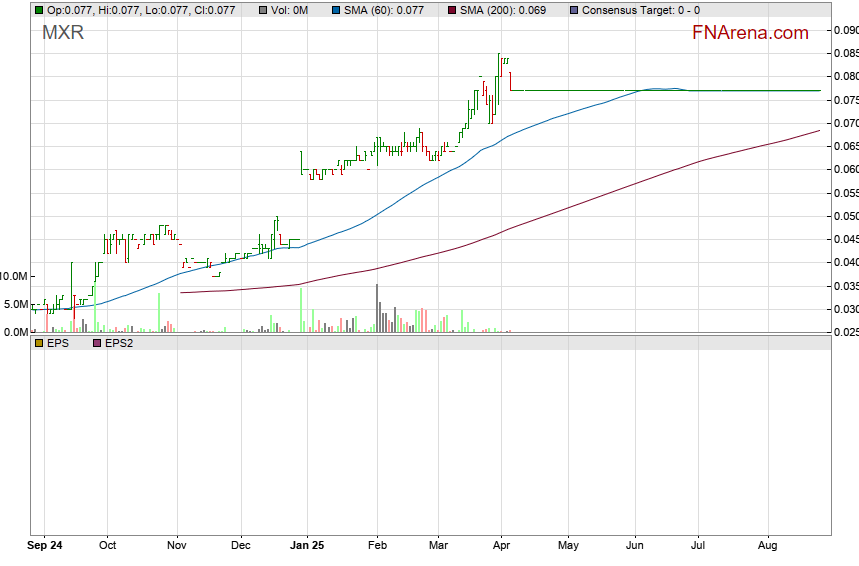Click the 0.025 price axis label

[845, 332]
